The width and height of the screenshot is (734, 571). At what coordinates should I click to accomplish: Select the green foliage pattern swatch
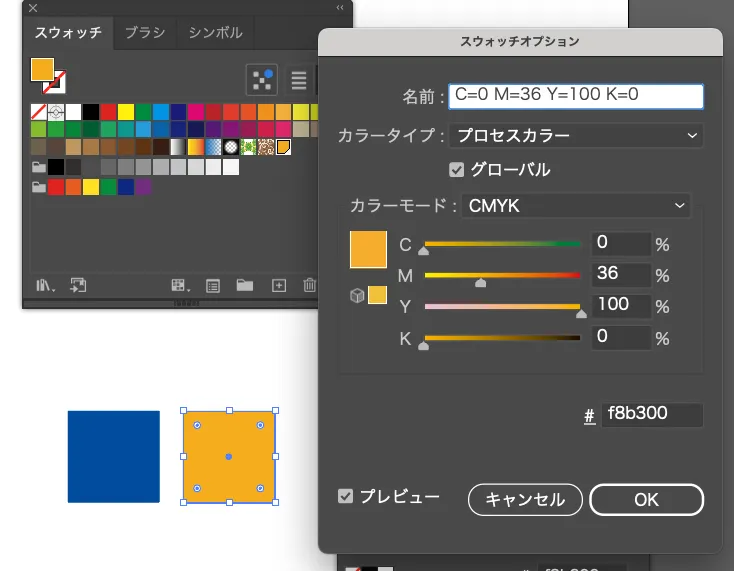coord(248,147)
